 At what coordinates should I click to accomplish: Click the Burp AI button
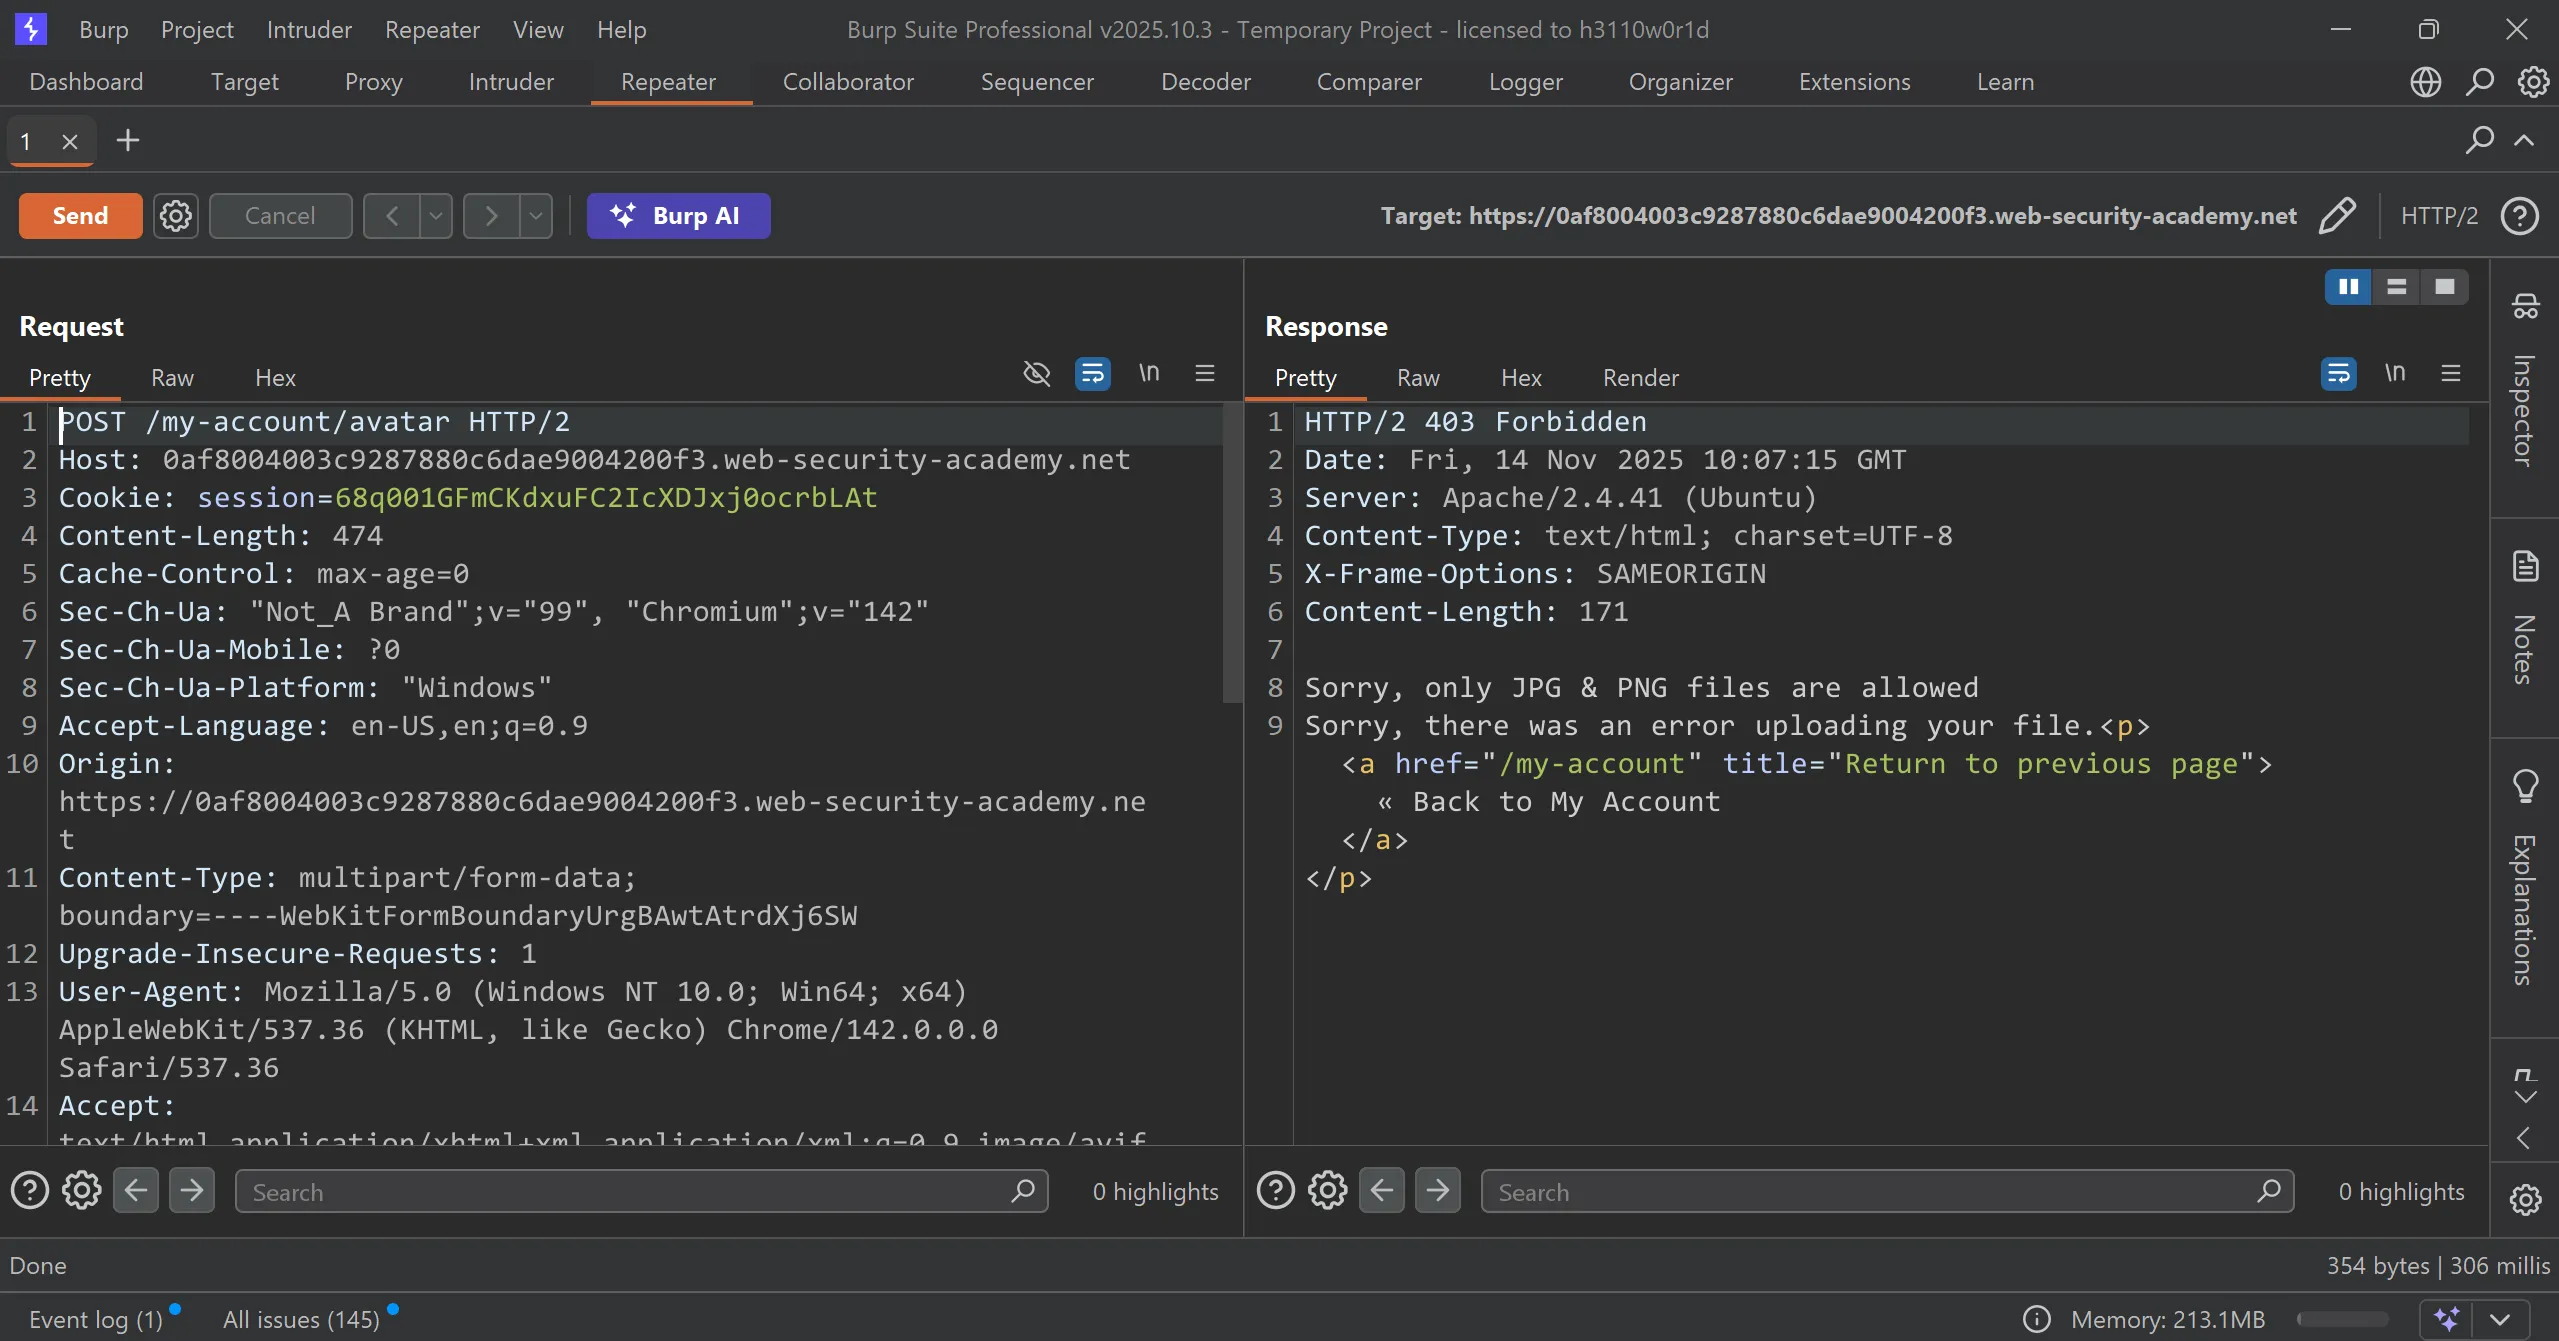point(678,216)
